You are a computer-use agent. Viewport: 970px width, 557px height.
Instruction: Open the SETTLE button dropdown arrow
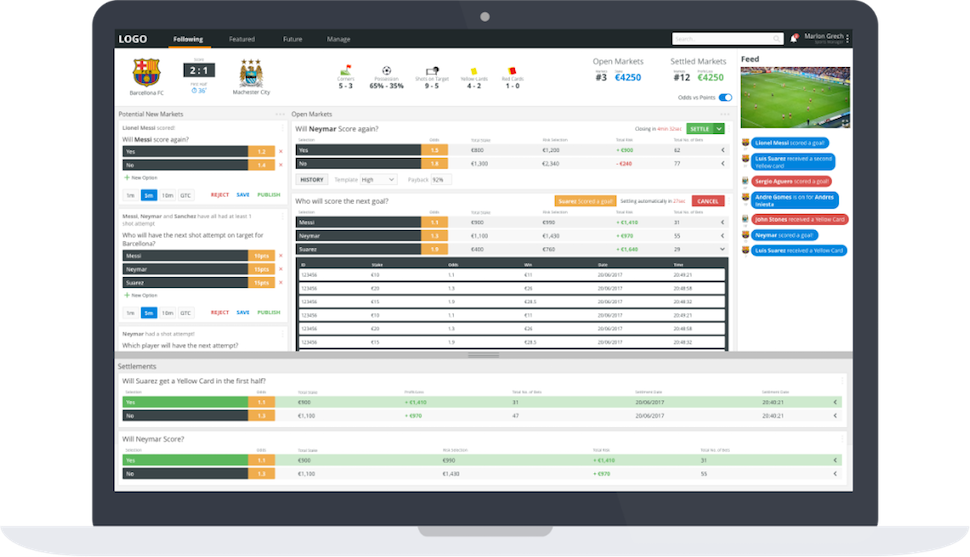point(719,129)
